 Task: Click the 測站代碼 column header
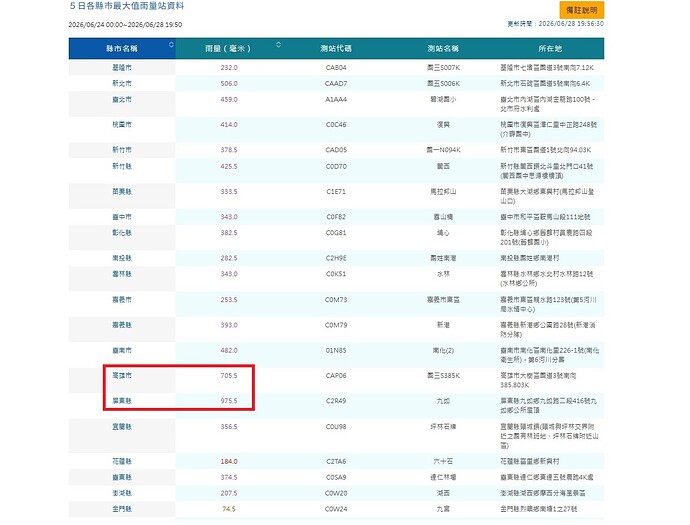pyautogui.click(x=336, y=48)
